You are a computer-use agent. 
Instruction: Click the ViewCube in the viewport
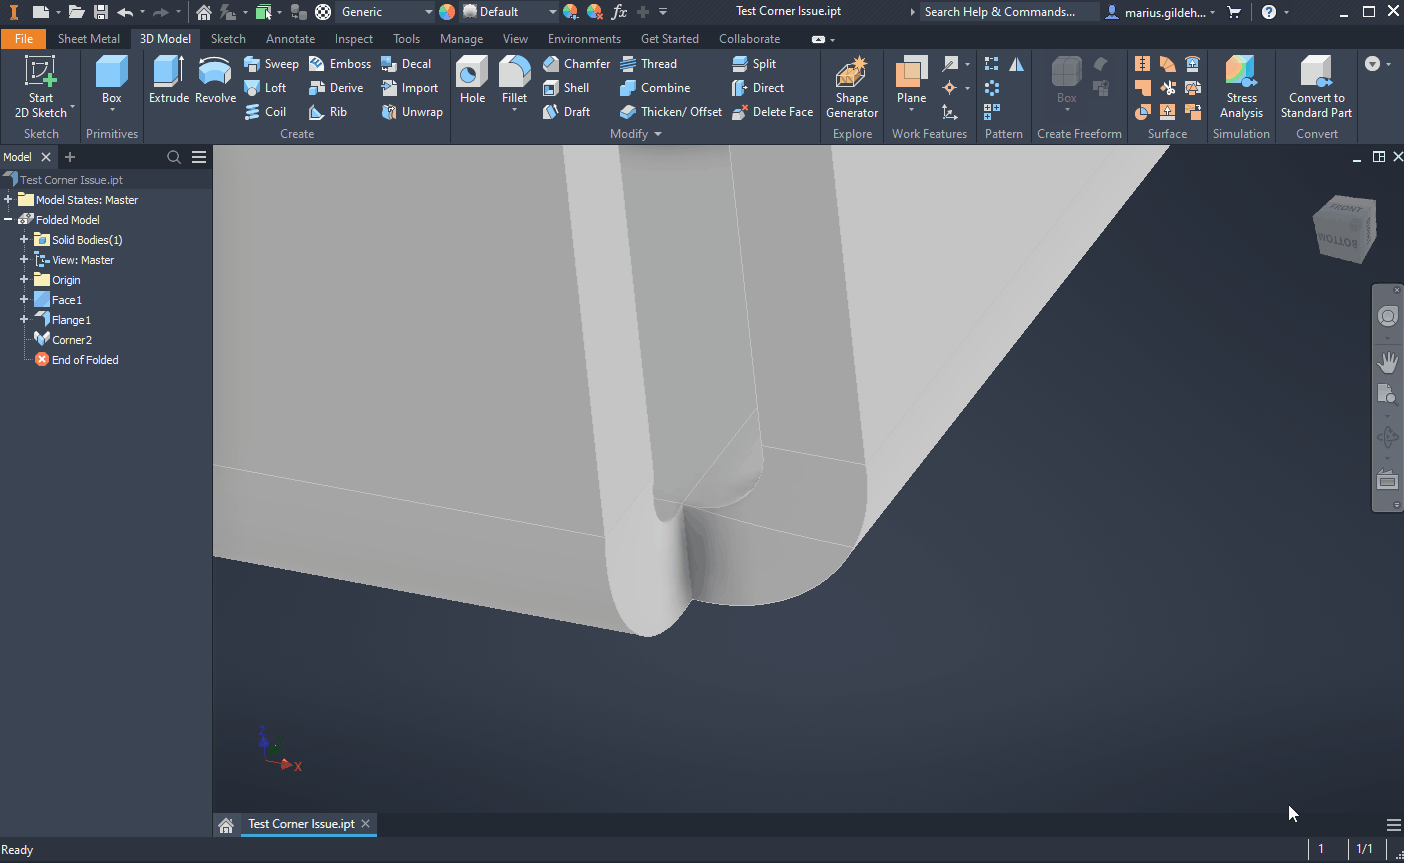point(1345,229)
